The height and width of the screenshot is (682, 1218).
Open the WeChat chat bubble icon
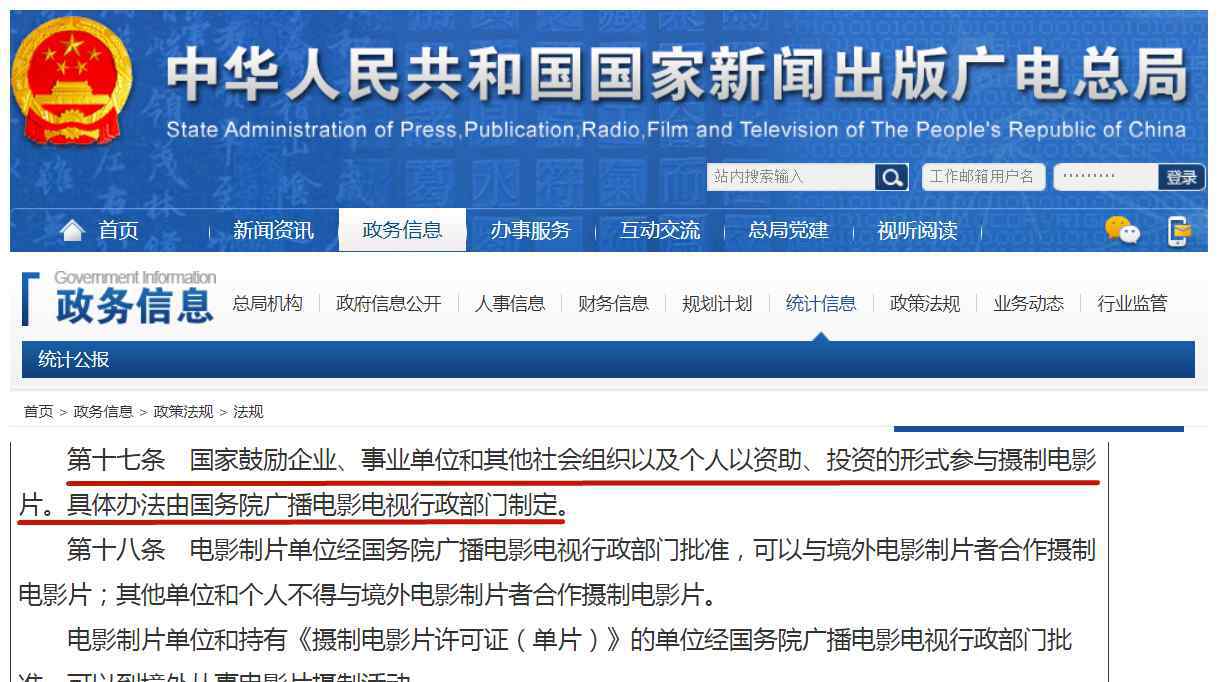pos(1122,230)
